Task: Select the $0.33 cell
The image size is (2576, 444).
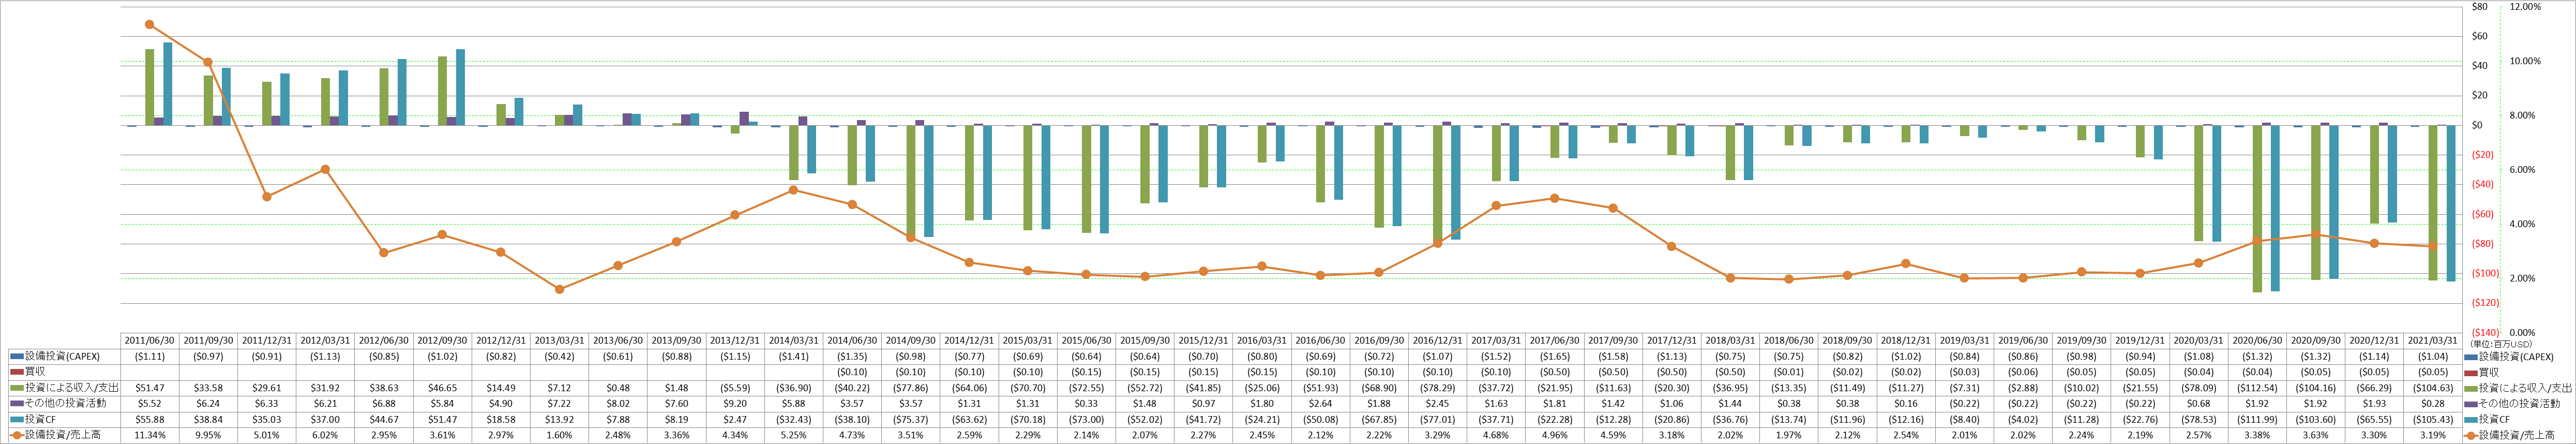Action: pyautogui.click(x=1087, y=404)
